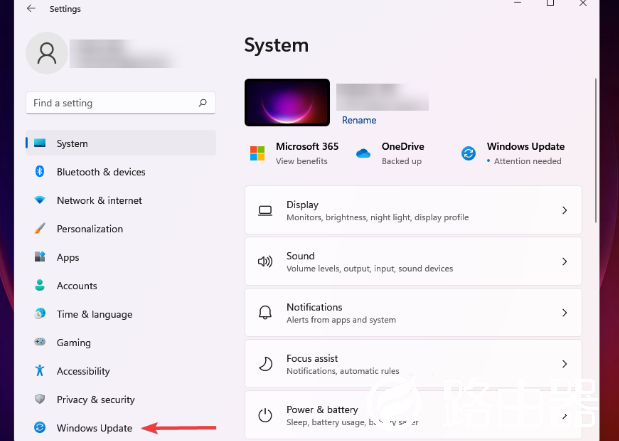619x441 pixels.
Task: Click the Sound speaker icon
Action: tap(265, 261)
